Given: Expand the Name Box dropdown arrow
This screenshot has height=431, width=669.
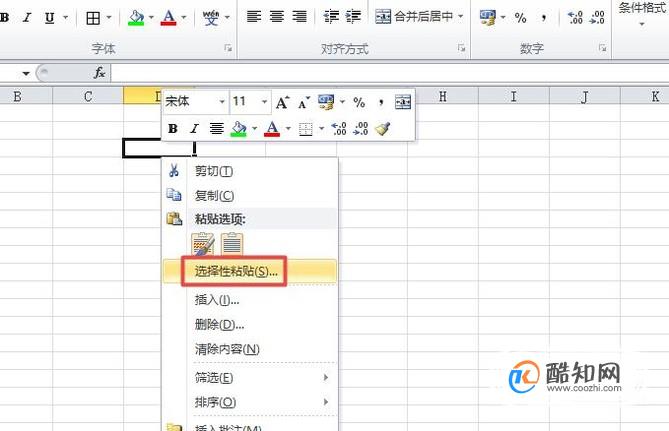Looking at the screenshot, I should tap(26, 73).
